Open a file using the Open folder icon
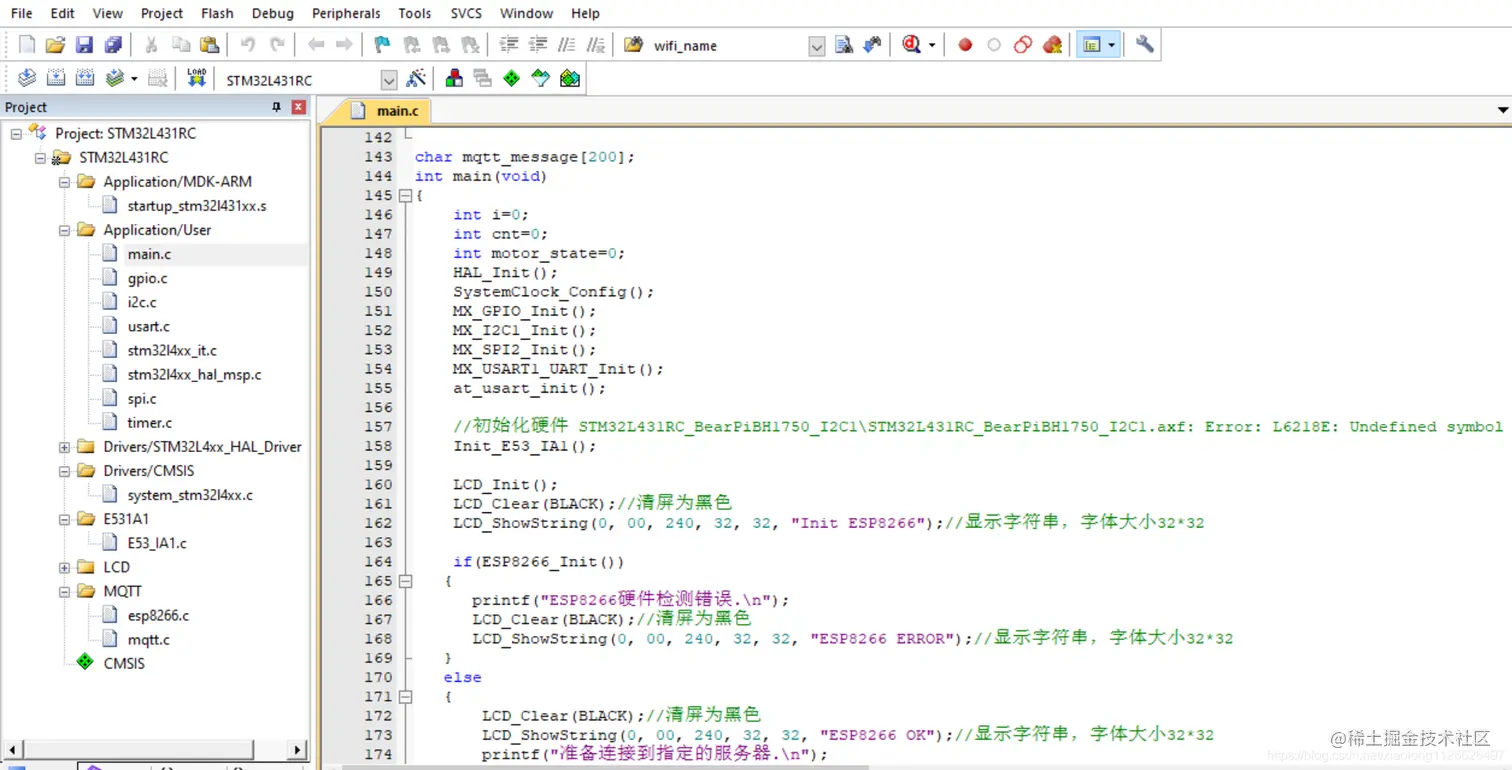Screen dimensions: 1512x770 56,45
